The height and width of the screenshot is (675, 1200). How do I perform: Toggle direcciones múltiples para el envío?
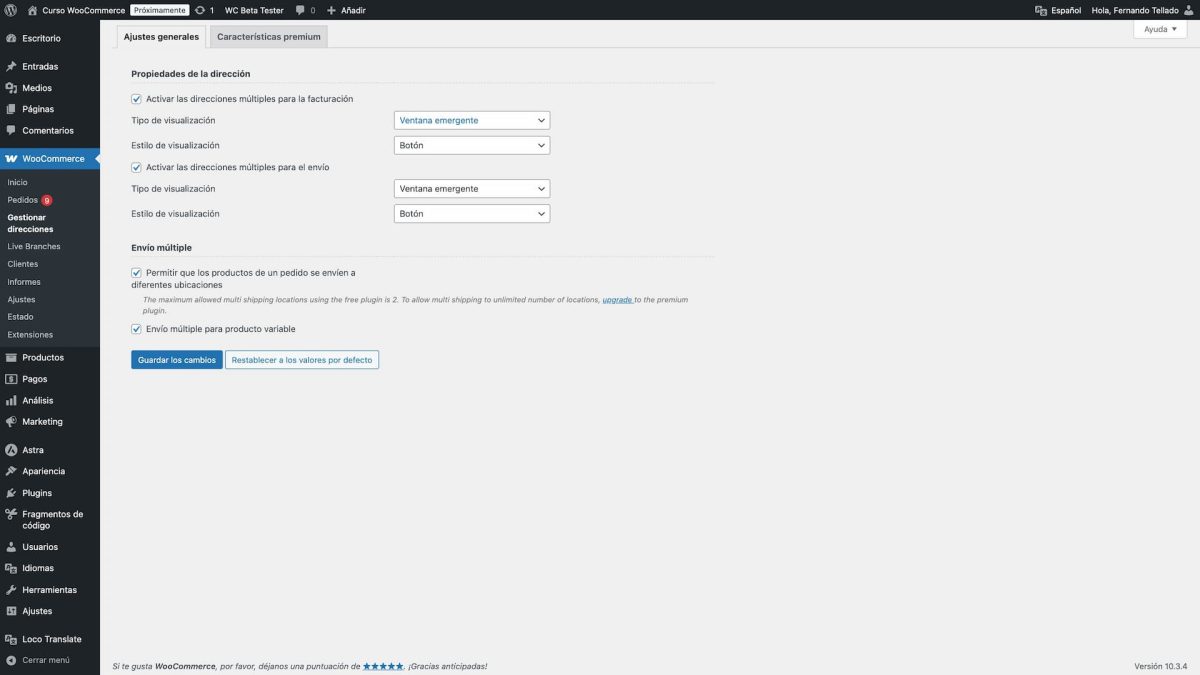[136, 167]
